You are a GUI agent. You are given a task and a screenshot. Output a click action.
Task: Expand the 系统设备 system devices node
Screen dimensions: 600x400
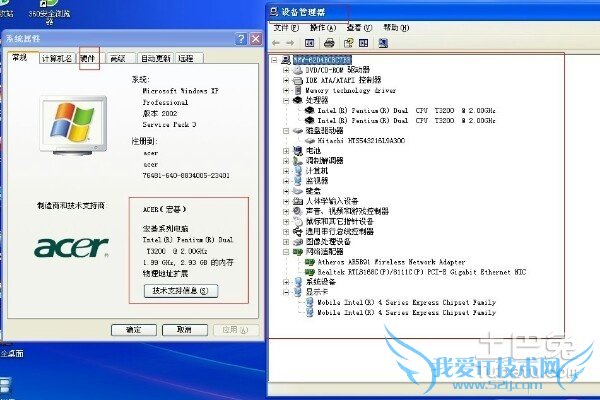pos(286,282)
